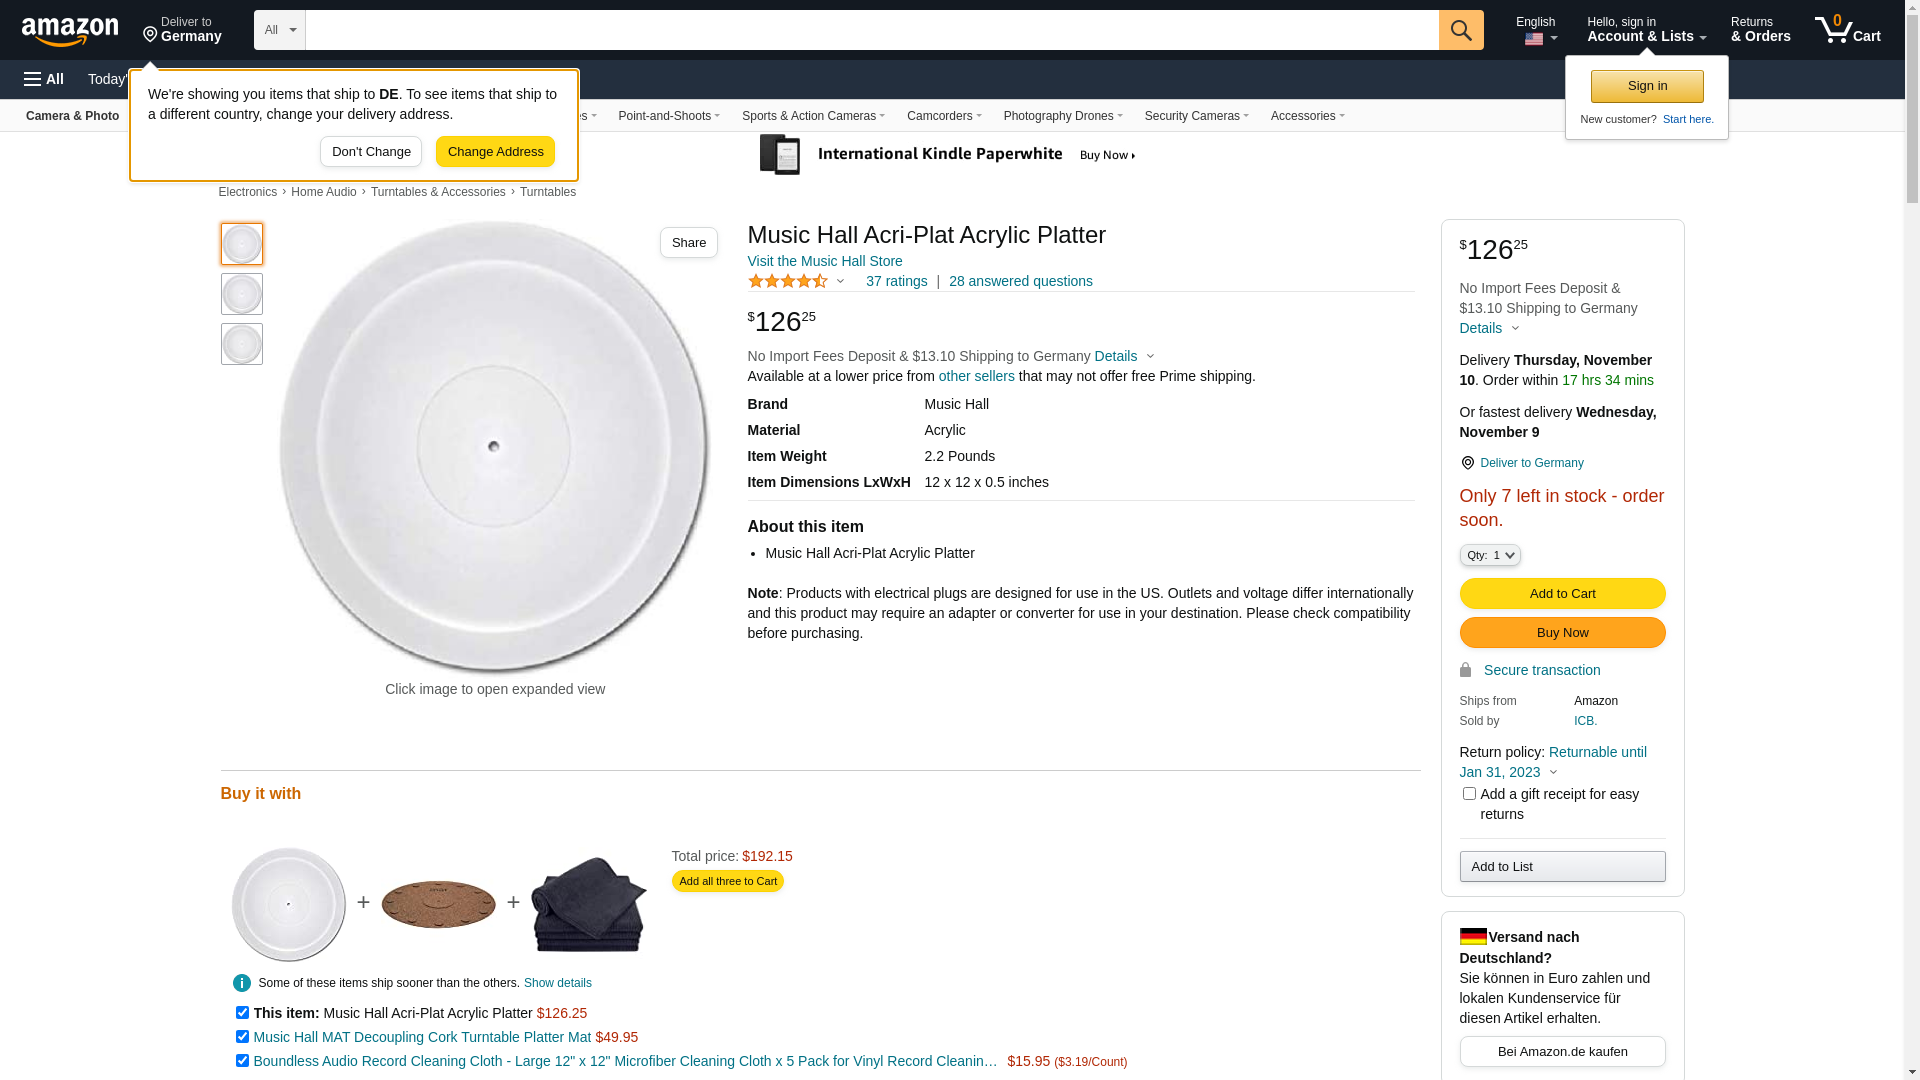Screen dimensions: 1920x1080
Task: Click the info icon under Buy it with
Action: (242, 983)
